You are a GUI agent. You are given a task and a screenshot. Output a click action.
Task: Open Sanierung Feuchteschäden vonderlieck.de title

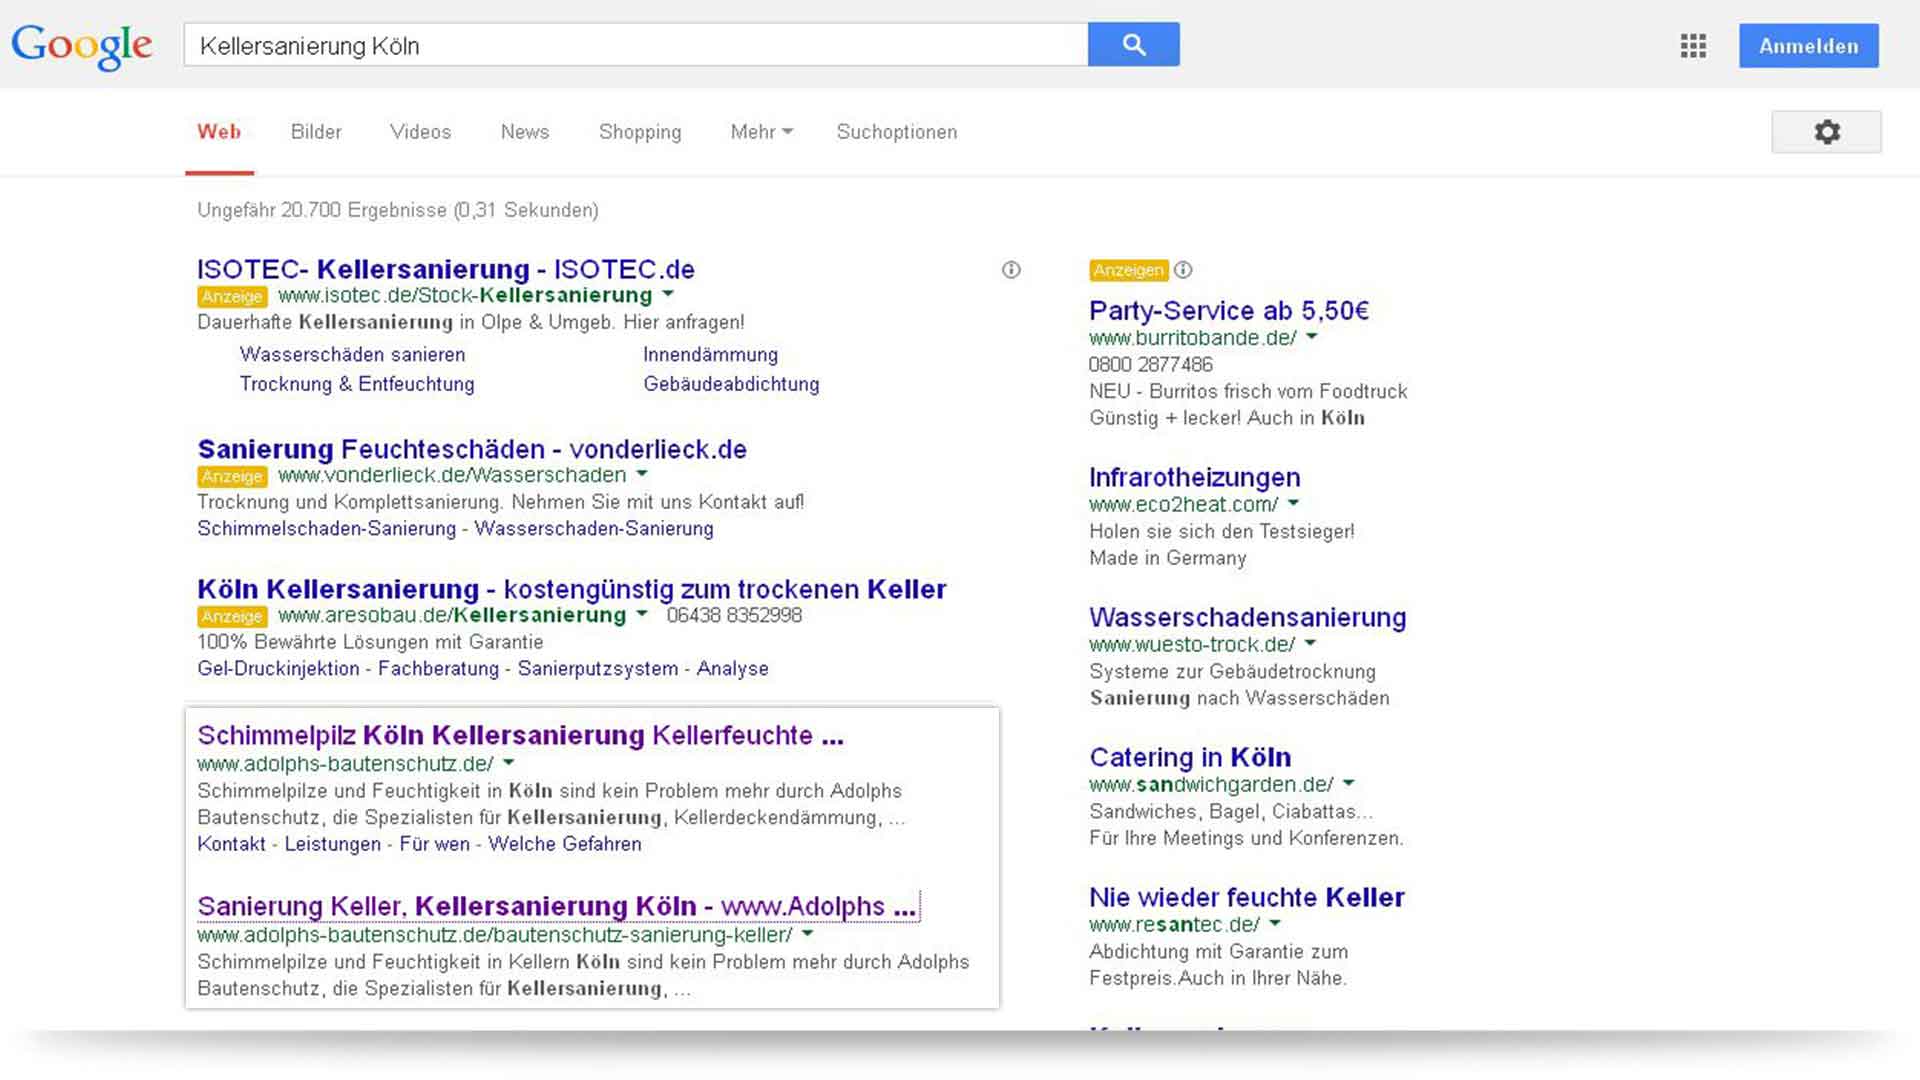(472, 449)
